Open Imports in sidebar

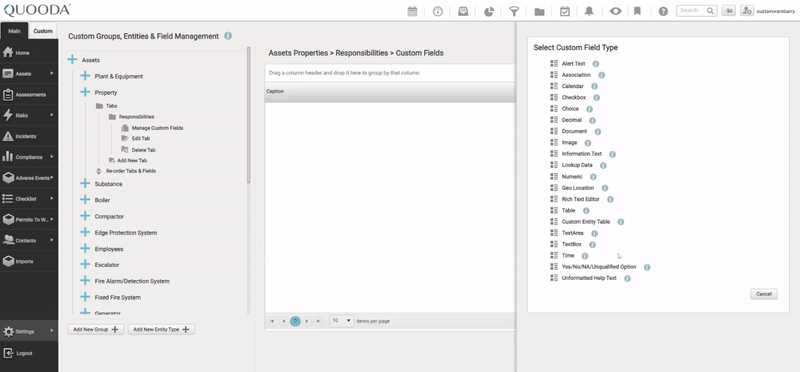(x=29, y=261)
